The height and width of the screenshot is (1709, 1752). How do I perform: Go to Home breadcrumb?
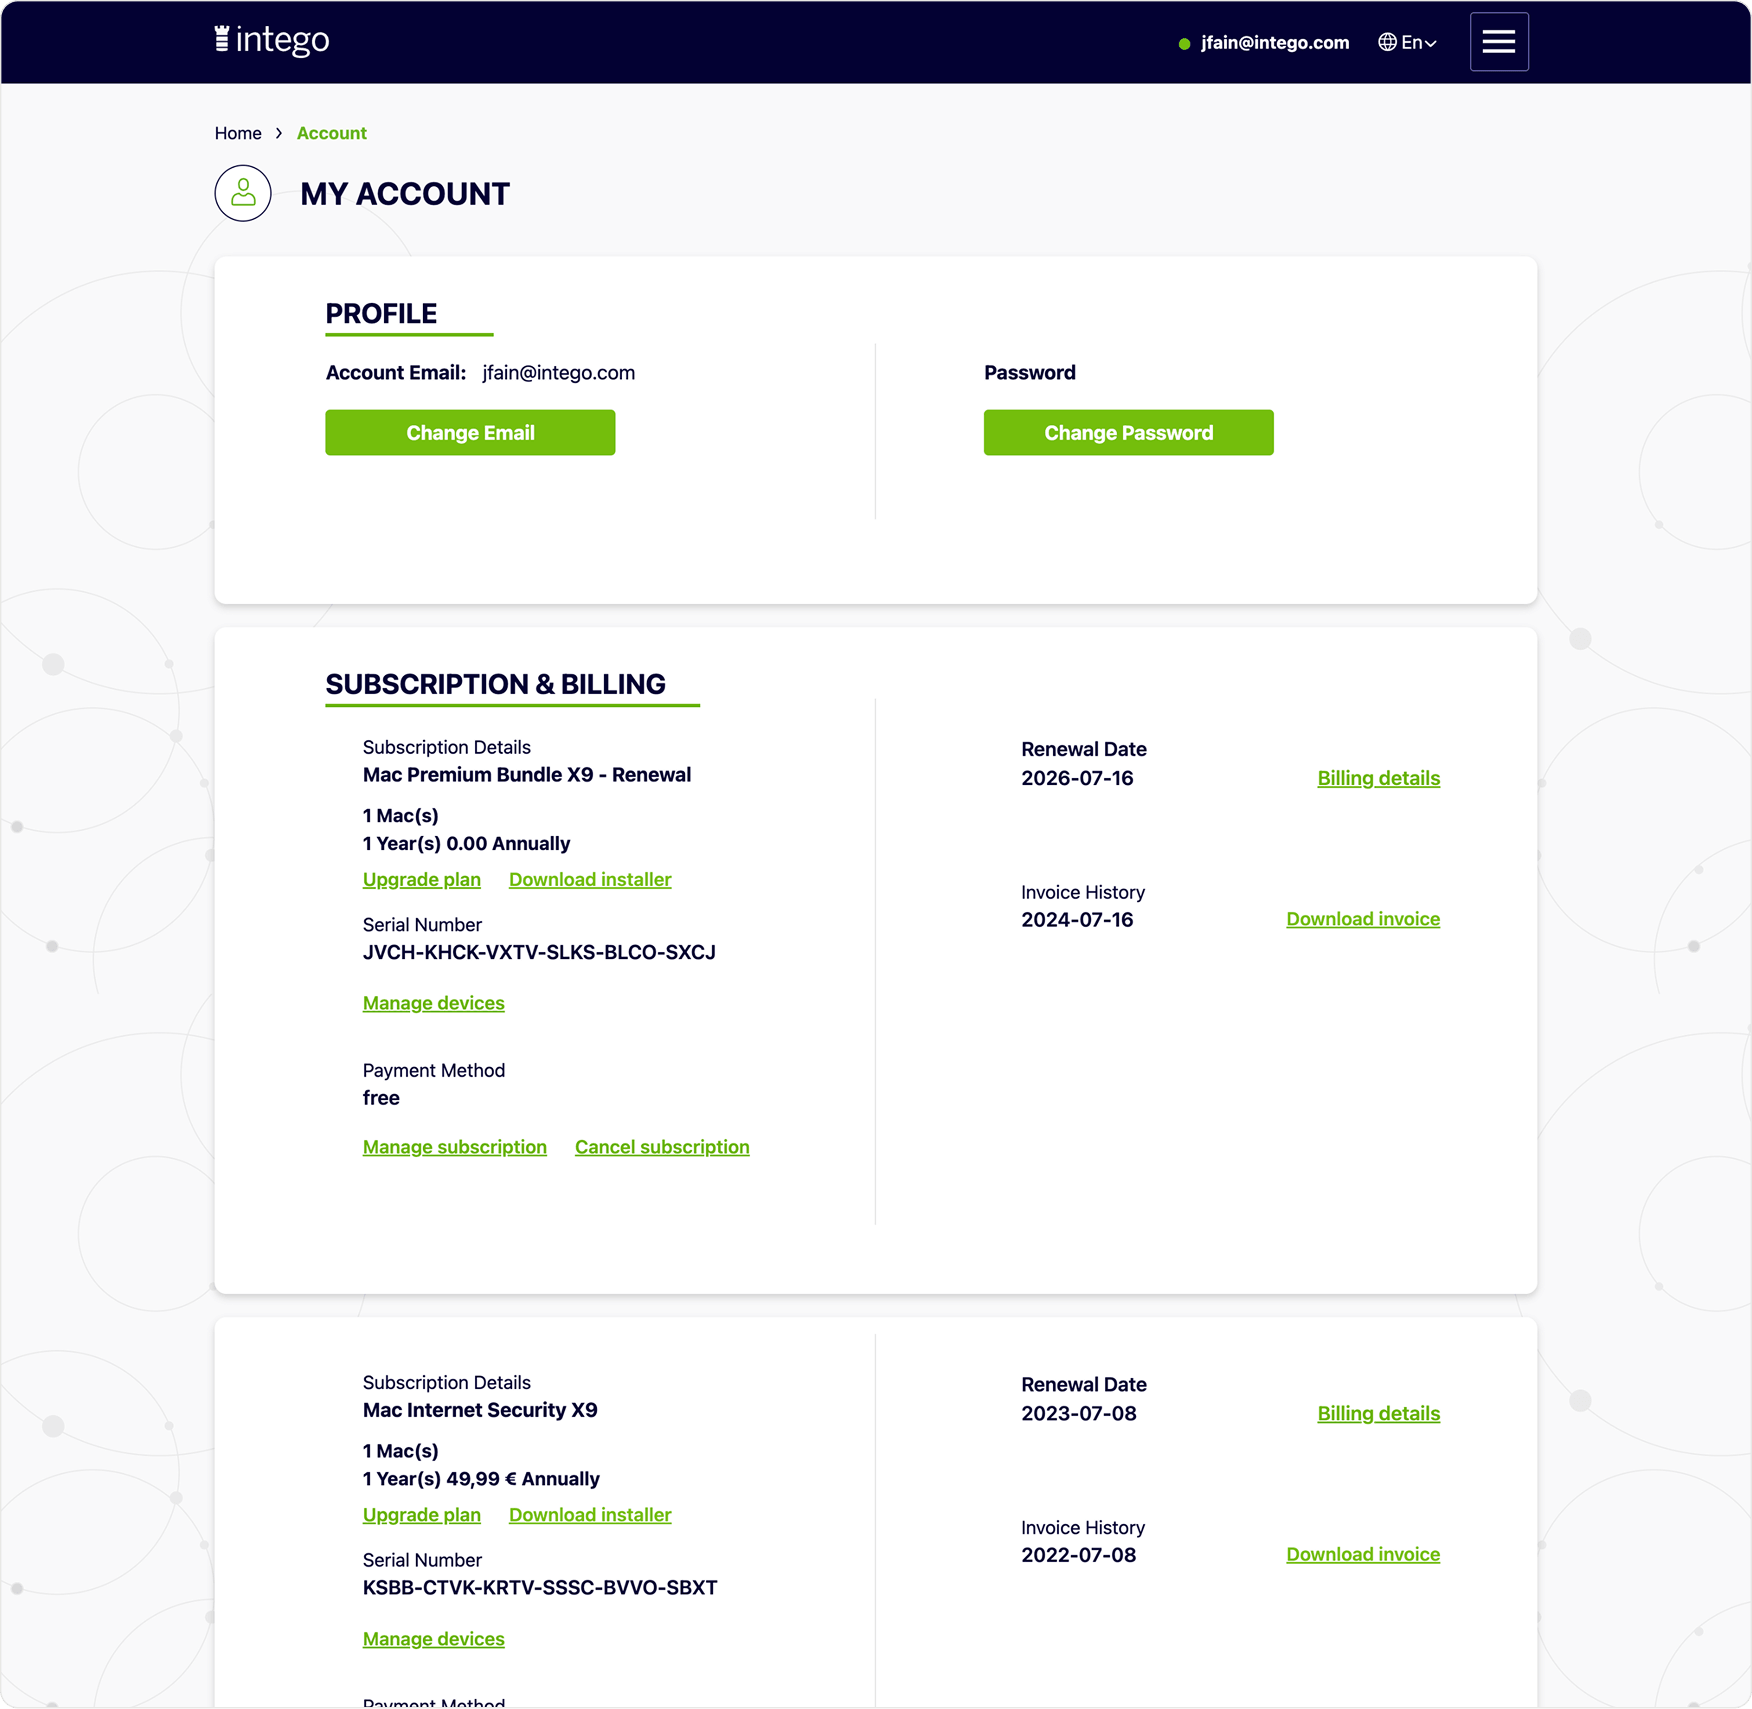coord(238,133)
